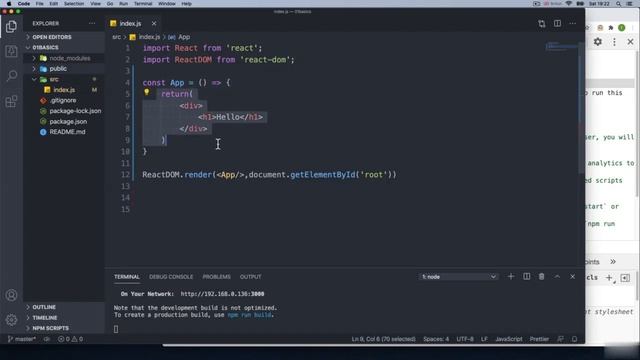The image size is (640, 360).
Task: Open the Explorer view in activity bar
Action: (11, 27)
